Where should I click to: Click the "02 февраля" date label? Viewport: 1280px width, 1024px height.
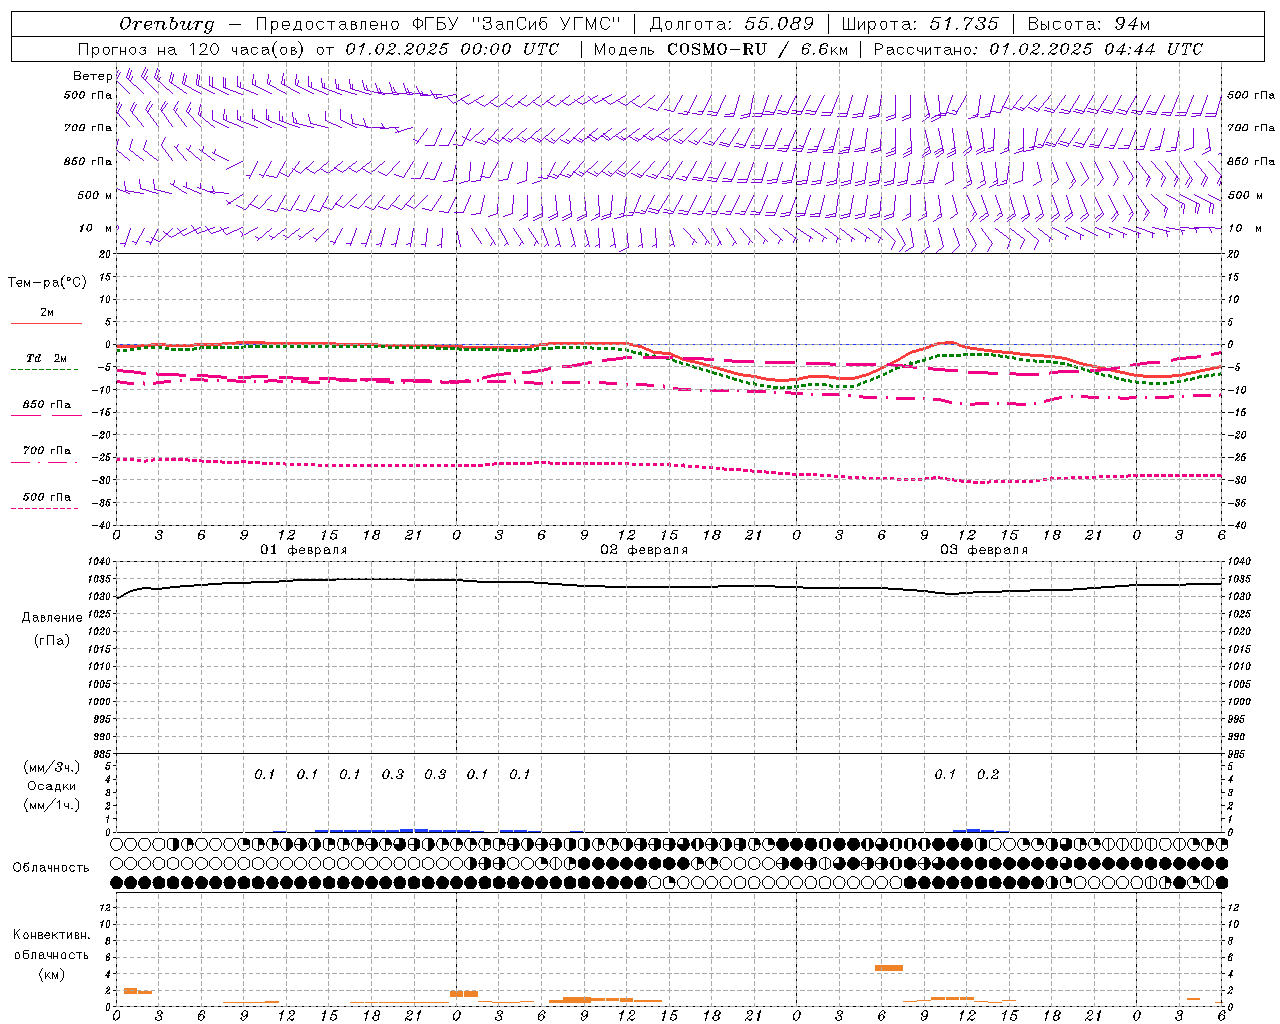click(644, 550)
